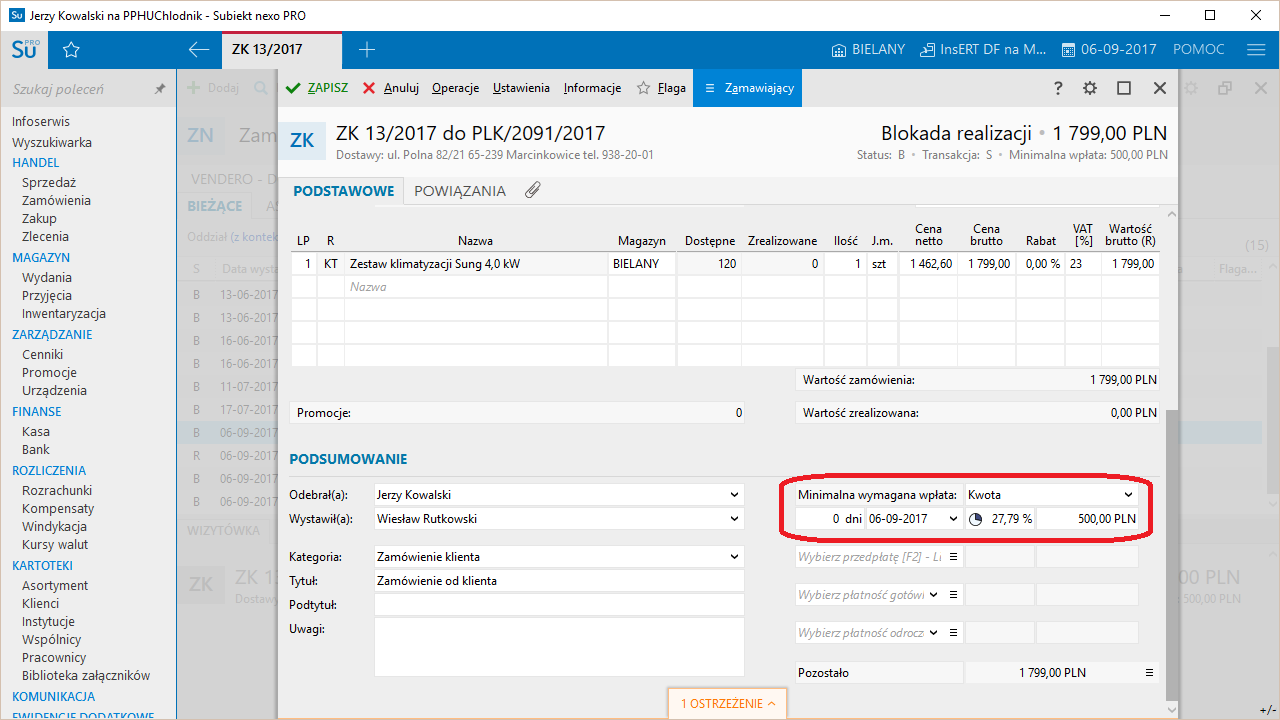Image resolution: width=1280 pixels, height=720 pixels.
Task: Open the Operacje menu
Action: click(x=455, y=88)
